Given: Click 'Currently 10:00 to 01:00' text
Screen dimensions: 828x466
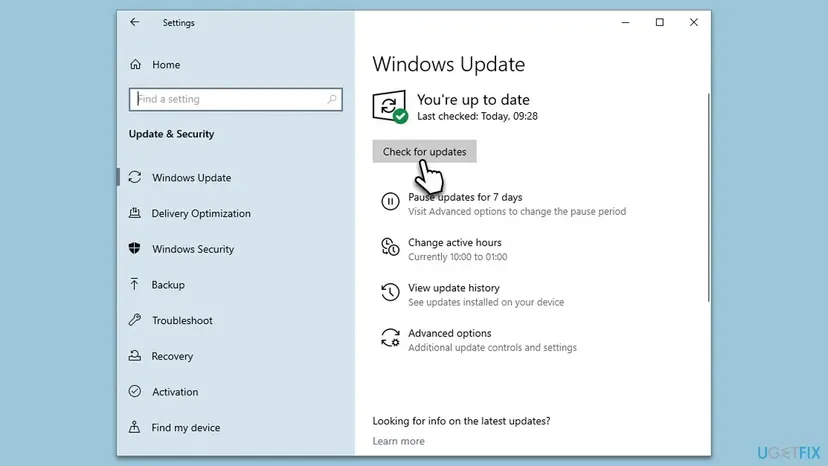Looking at the screenshot, I should point(457,257).
